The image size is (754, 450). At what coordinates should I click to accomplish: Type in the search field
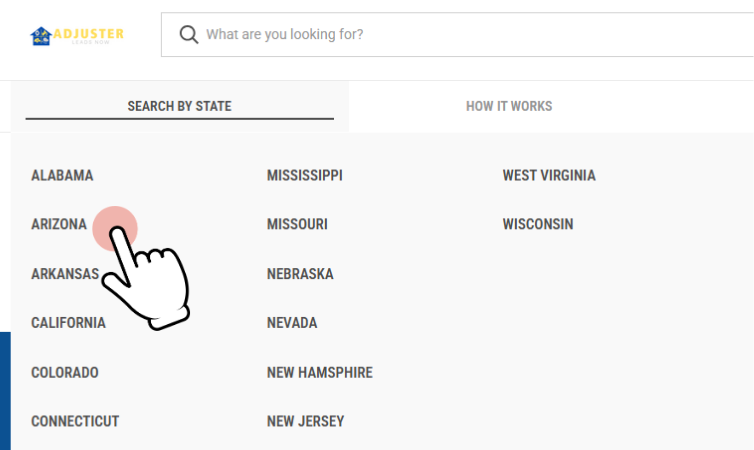click(450, 35)
